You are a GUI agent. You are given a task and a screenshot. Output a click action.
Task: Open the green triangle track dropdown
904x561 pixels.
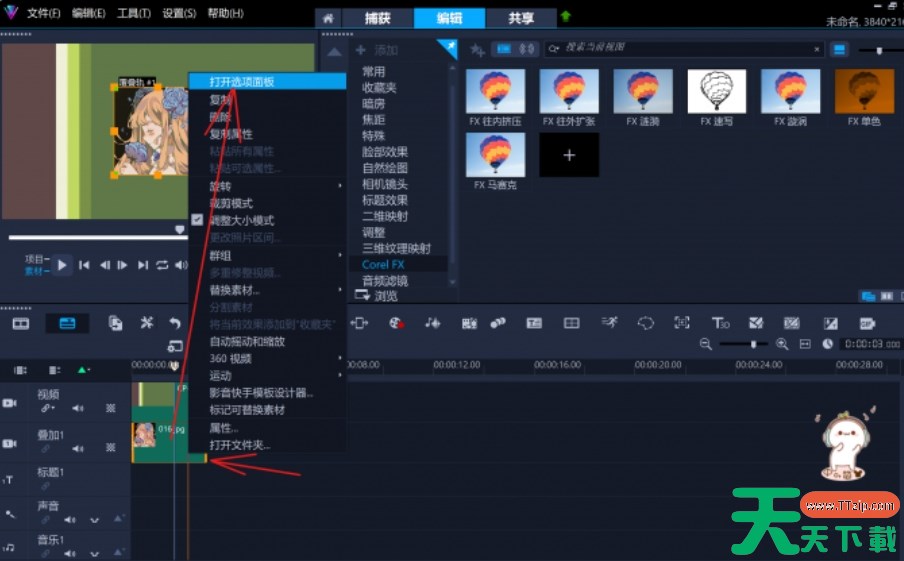pyautogui.click(x=83, y=370)
